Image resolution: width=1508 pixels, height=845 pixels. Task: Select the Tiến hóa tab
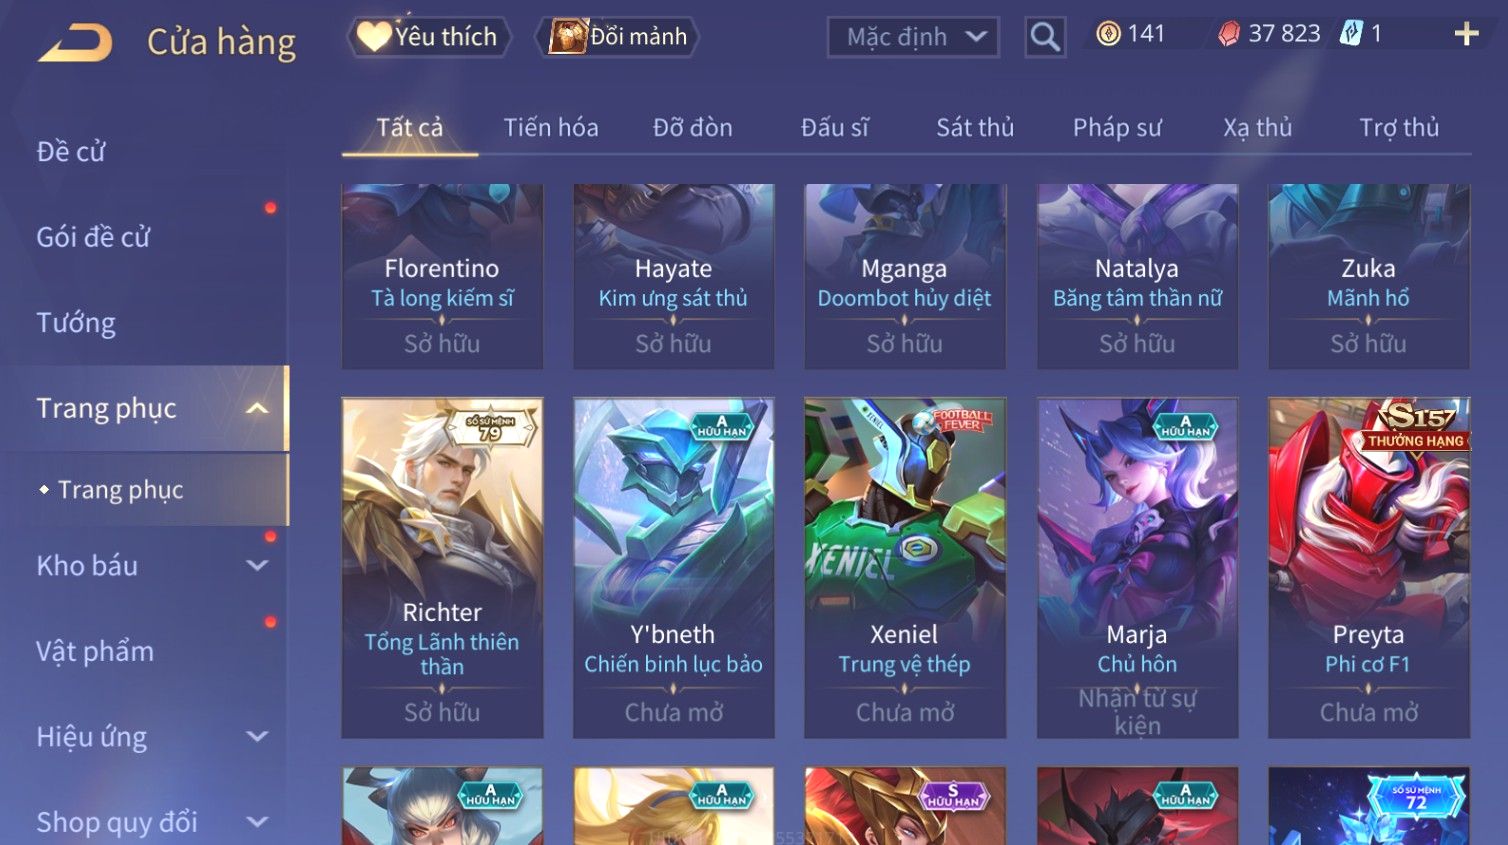pyautogui.click(x=551, y=128)
